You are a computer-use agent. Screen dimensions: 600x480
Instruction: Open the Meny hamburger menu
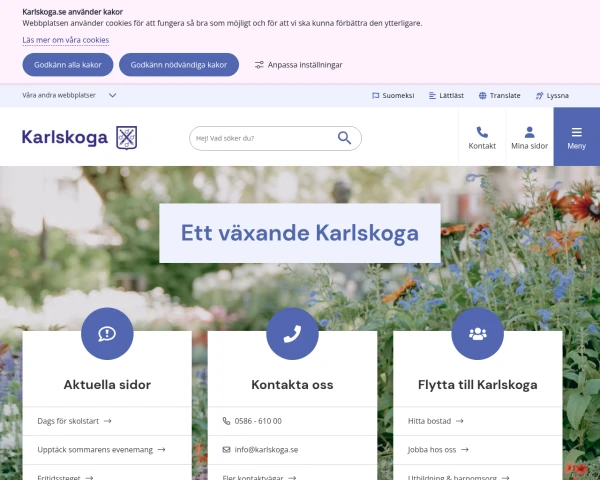(577, 137)
